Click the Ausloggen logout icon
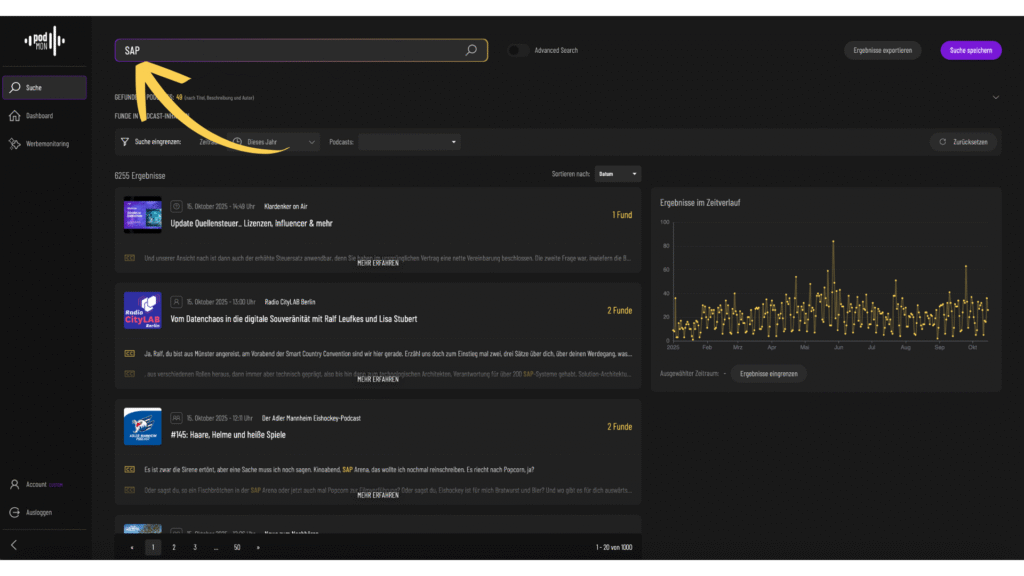 point(15,512)
